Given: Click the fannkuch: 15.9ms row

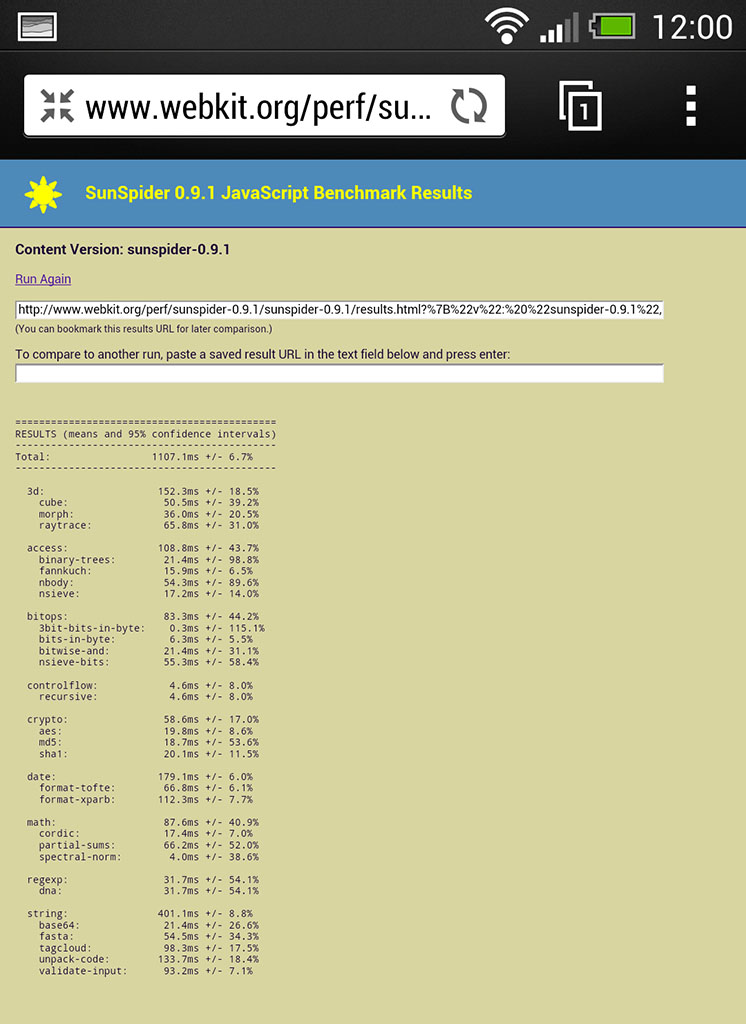Looking at the screenshot, I should click(145, 571).
